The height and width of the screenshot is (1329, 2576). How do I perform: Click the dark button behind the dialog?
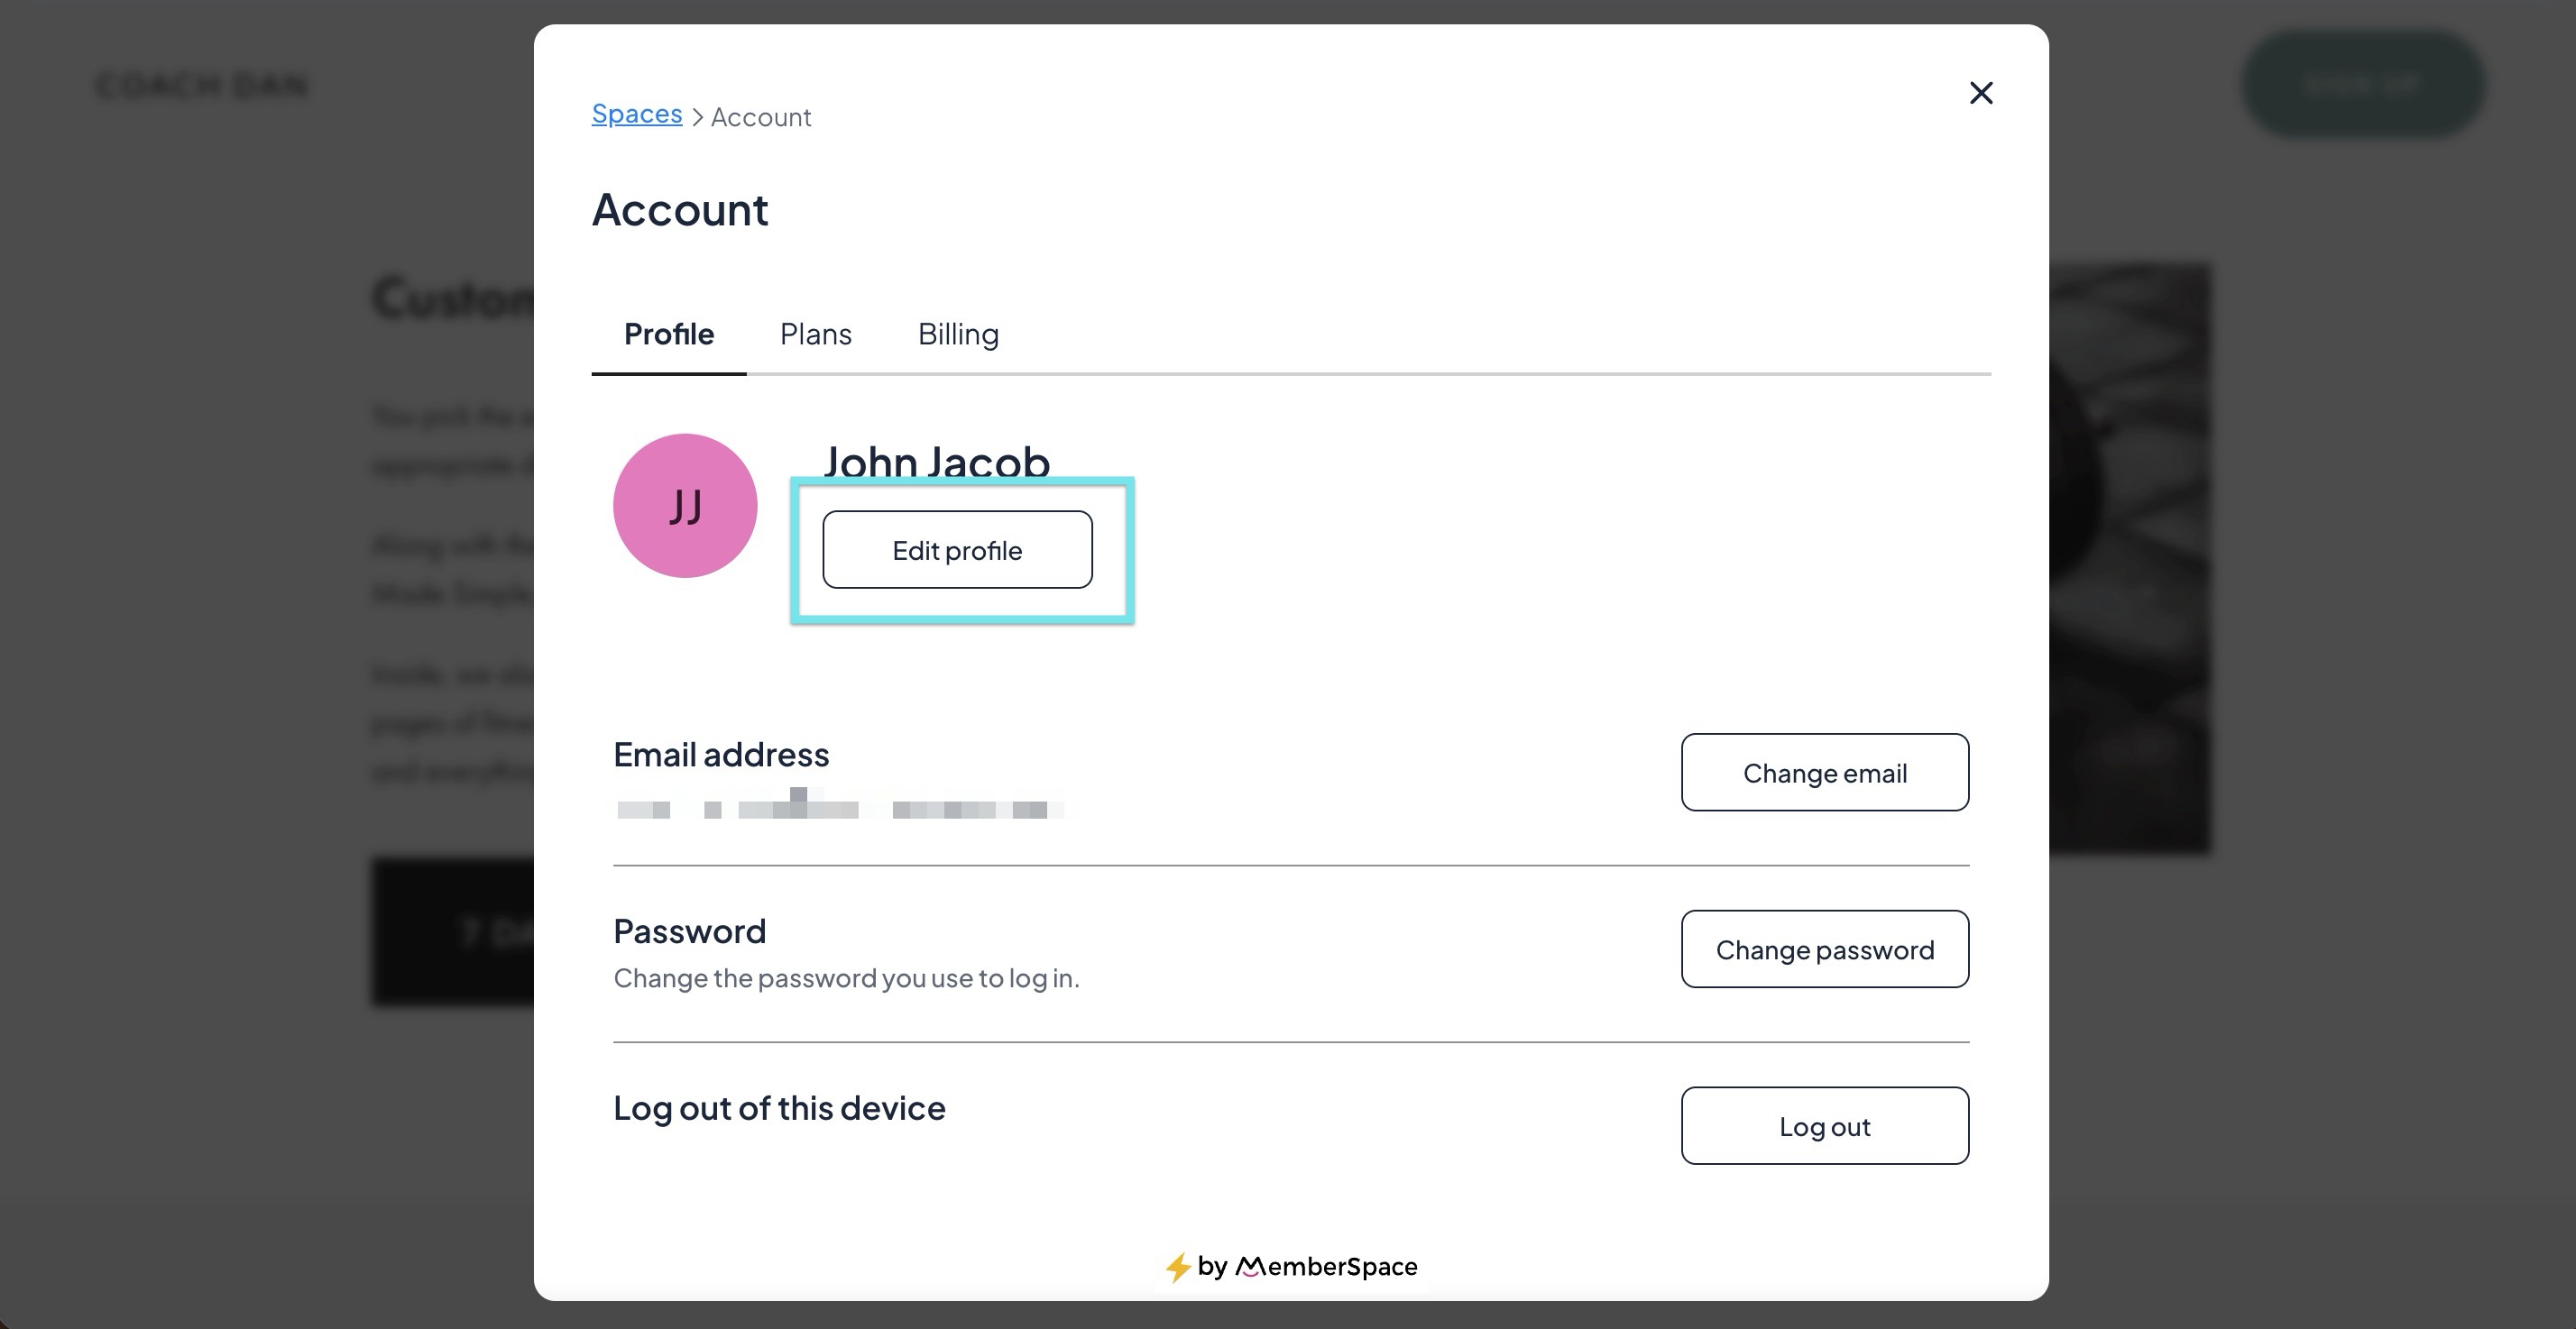click(x=453, y=932)
